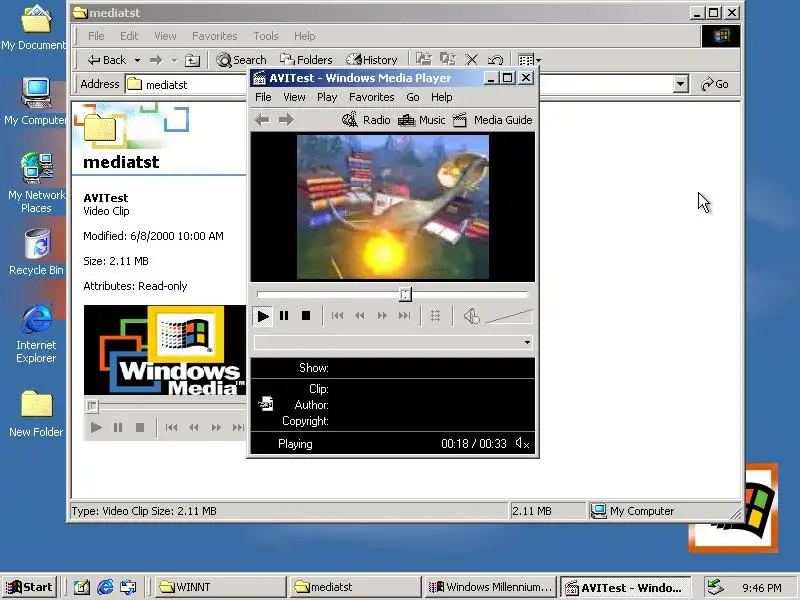
Task: Click Play button in Windows Media Player
Action: [x=263, y=316]
